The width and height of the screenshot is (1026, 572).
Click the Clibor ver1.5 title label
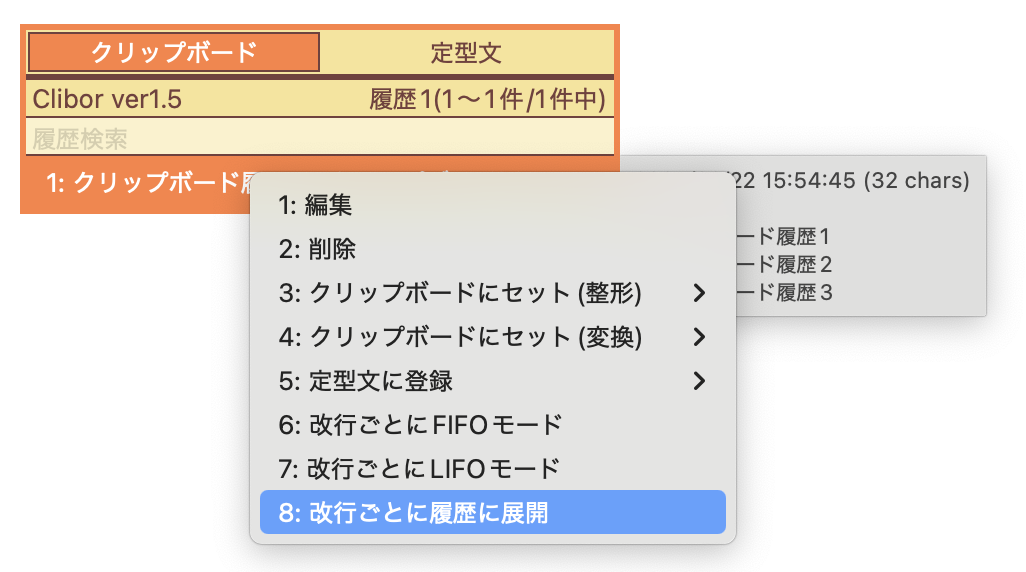[107, 99]
